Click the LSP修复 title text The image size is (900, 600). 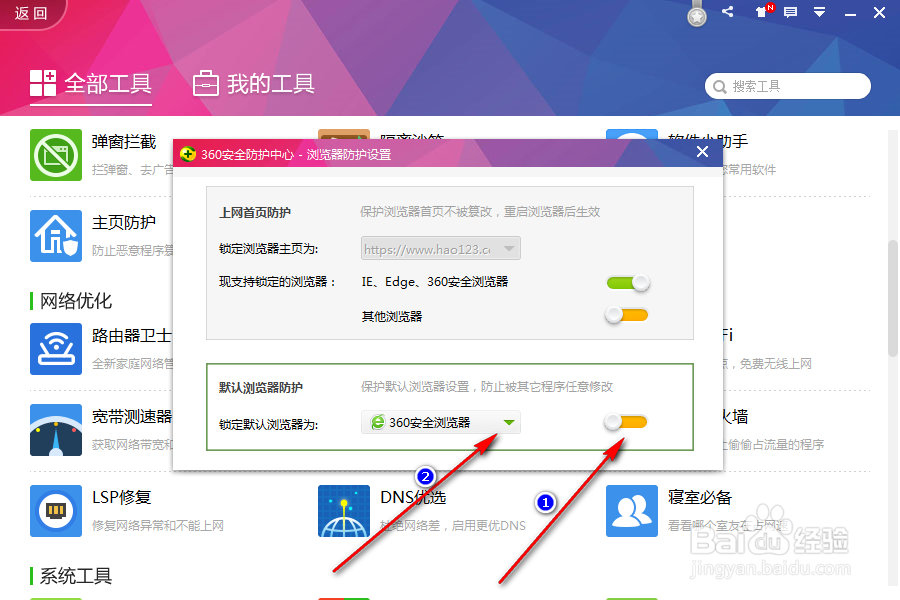[122, 497]
